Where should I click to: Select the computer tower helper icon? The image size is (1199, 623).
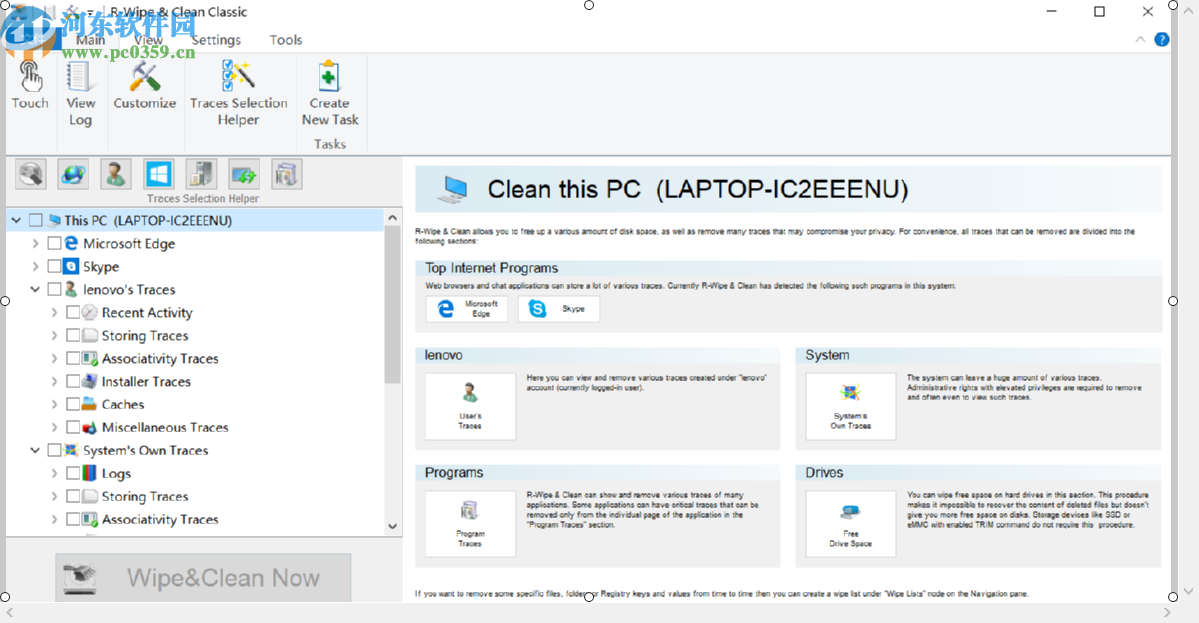pos(202,174)
